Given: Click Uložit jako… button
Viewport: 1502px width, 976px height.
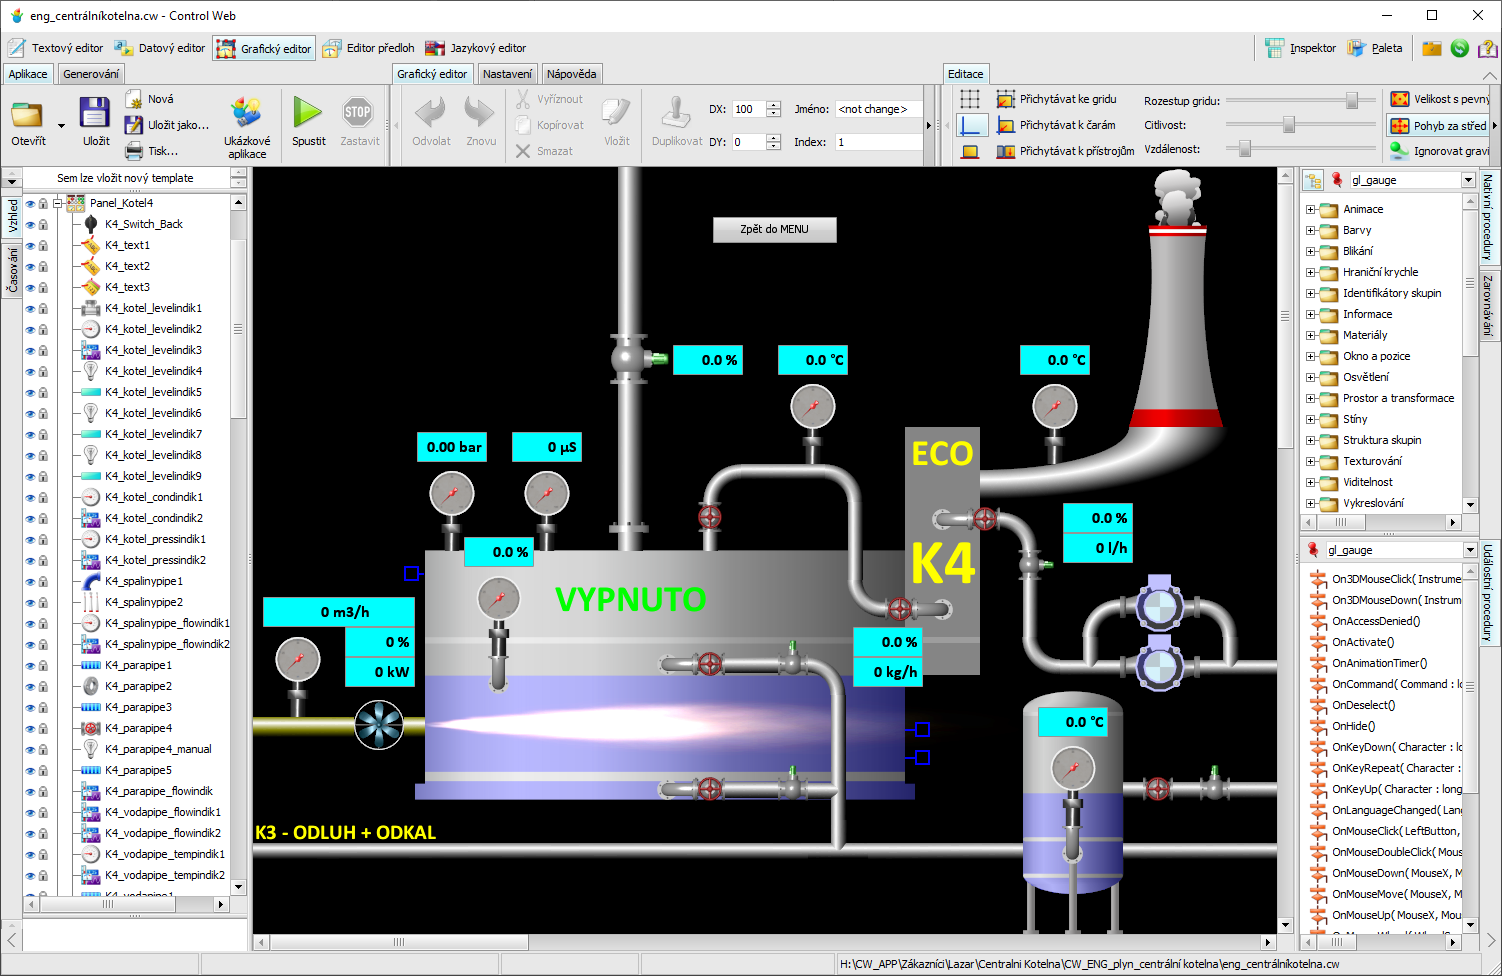Looking at the screenshot, I should [167, 125].
